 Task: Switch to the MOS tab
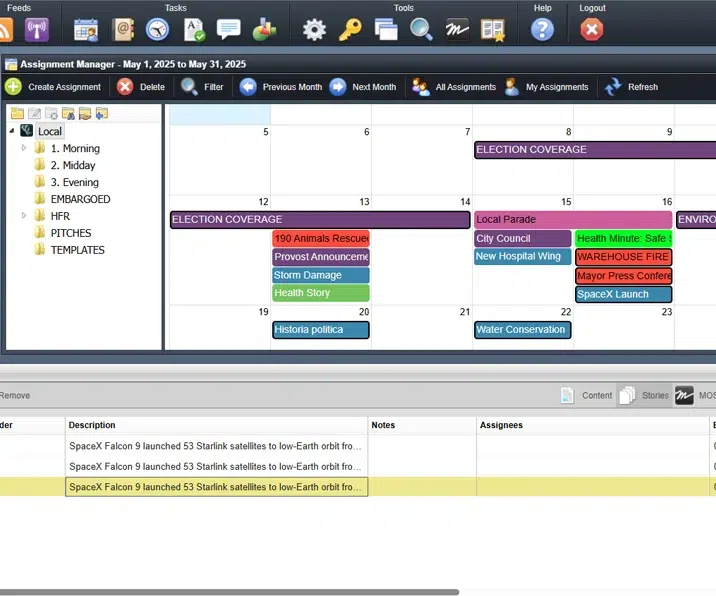tap(695, 396)
